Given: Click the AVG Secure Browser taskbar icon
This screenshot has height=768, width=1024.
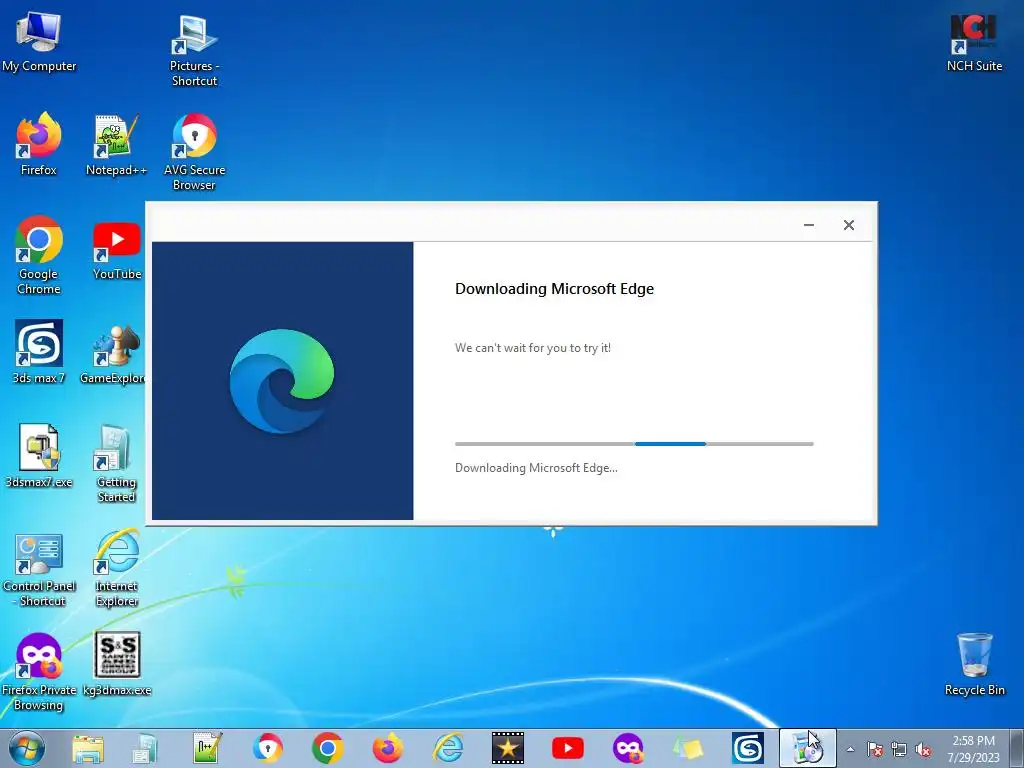Looking at the screenshot, I should click(268, 748).
